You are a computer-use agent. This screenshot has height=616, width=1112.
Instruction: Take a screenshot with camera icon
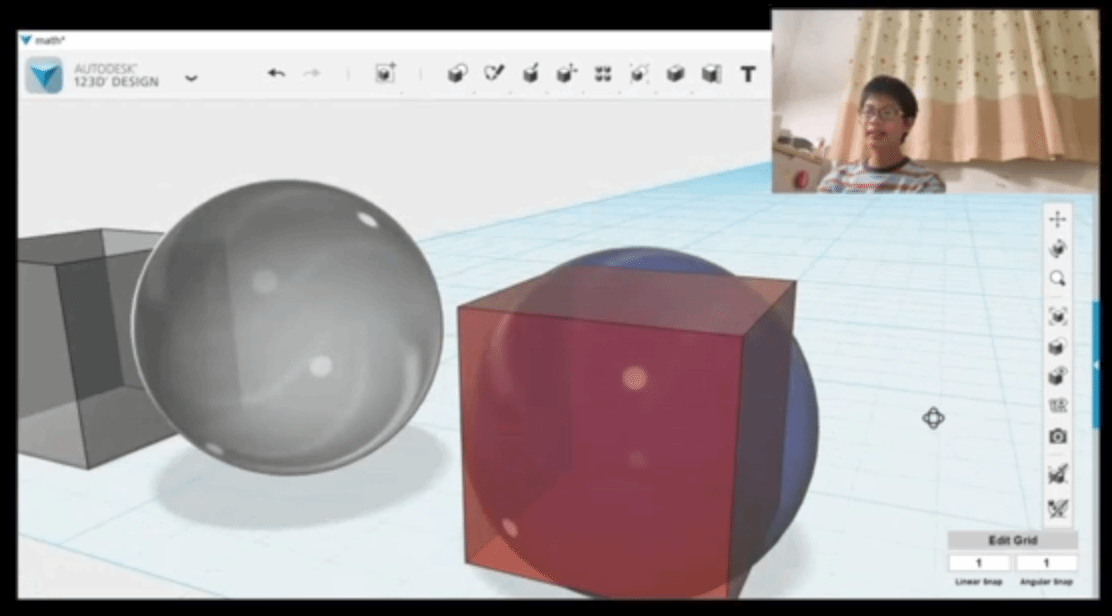(1057, 437)
